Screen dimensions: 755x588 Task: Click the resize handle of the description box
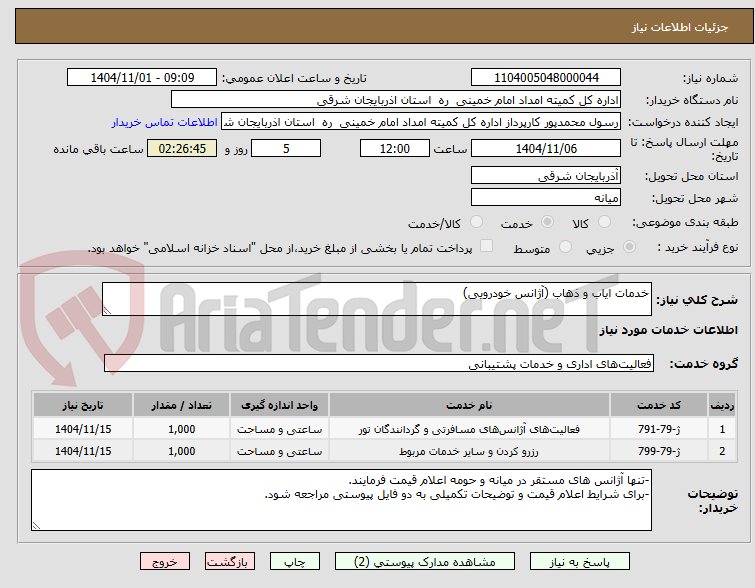107,311
